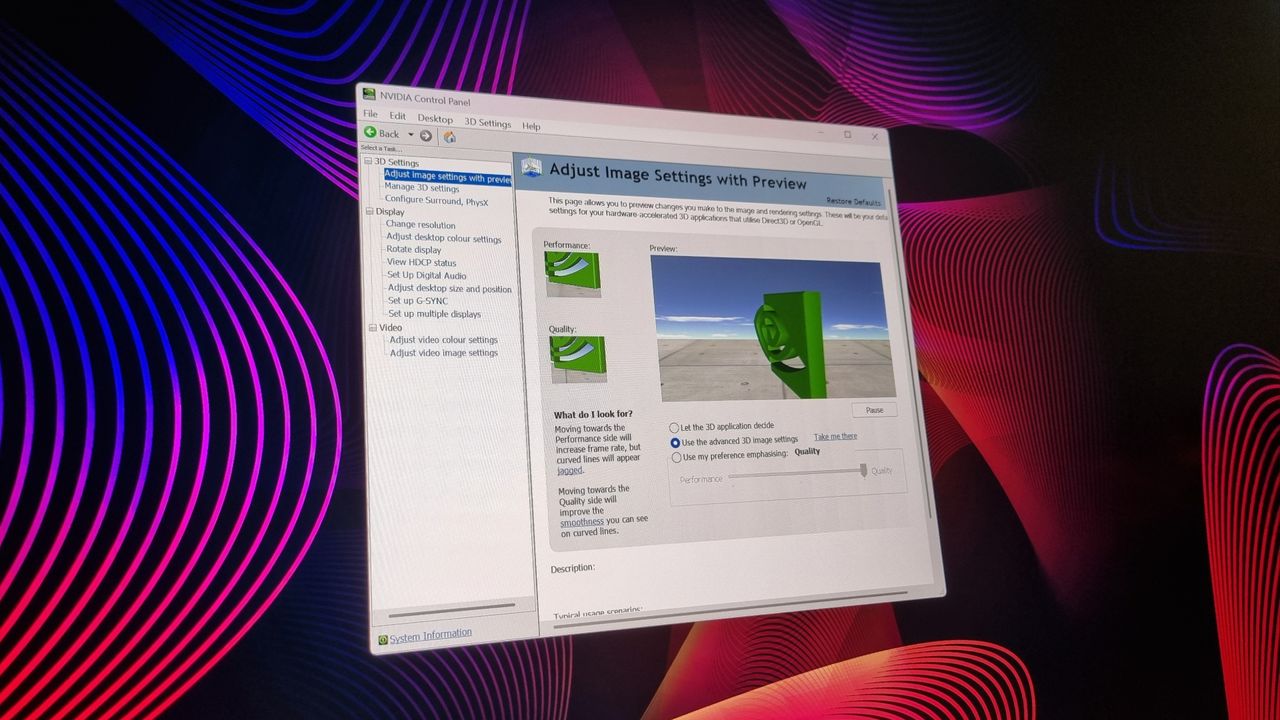This screenshot has height=720, width=1280.
Task: Collapse the Video tree node
Action: click(x=372, y=328)
